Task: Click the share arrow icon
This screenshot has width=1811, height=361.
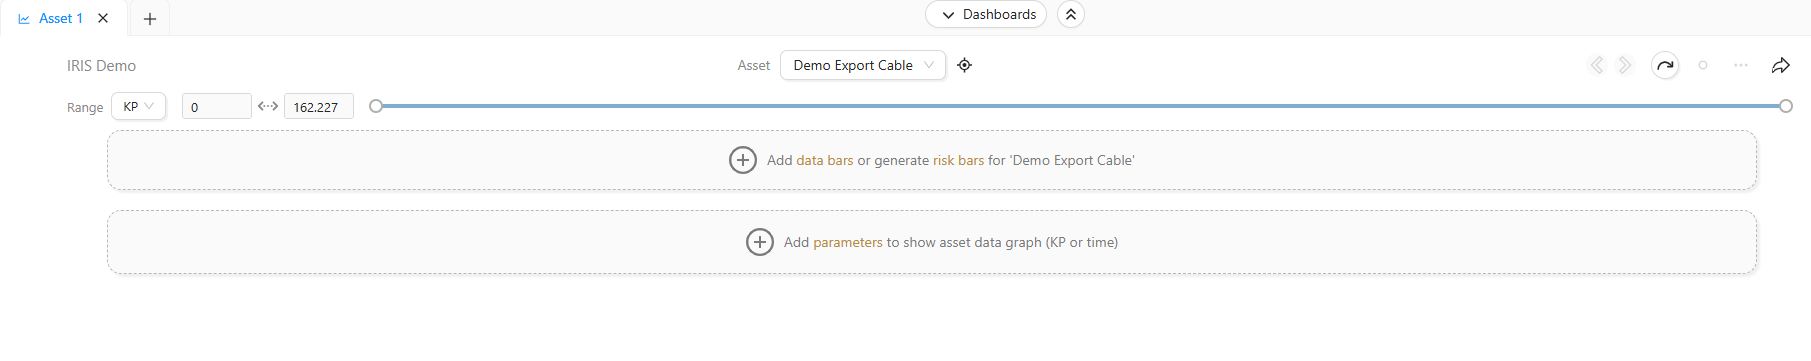Action: coord(1780,65)
